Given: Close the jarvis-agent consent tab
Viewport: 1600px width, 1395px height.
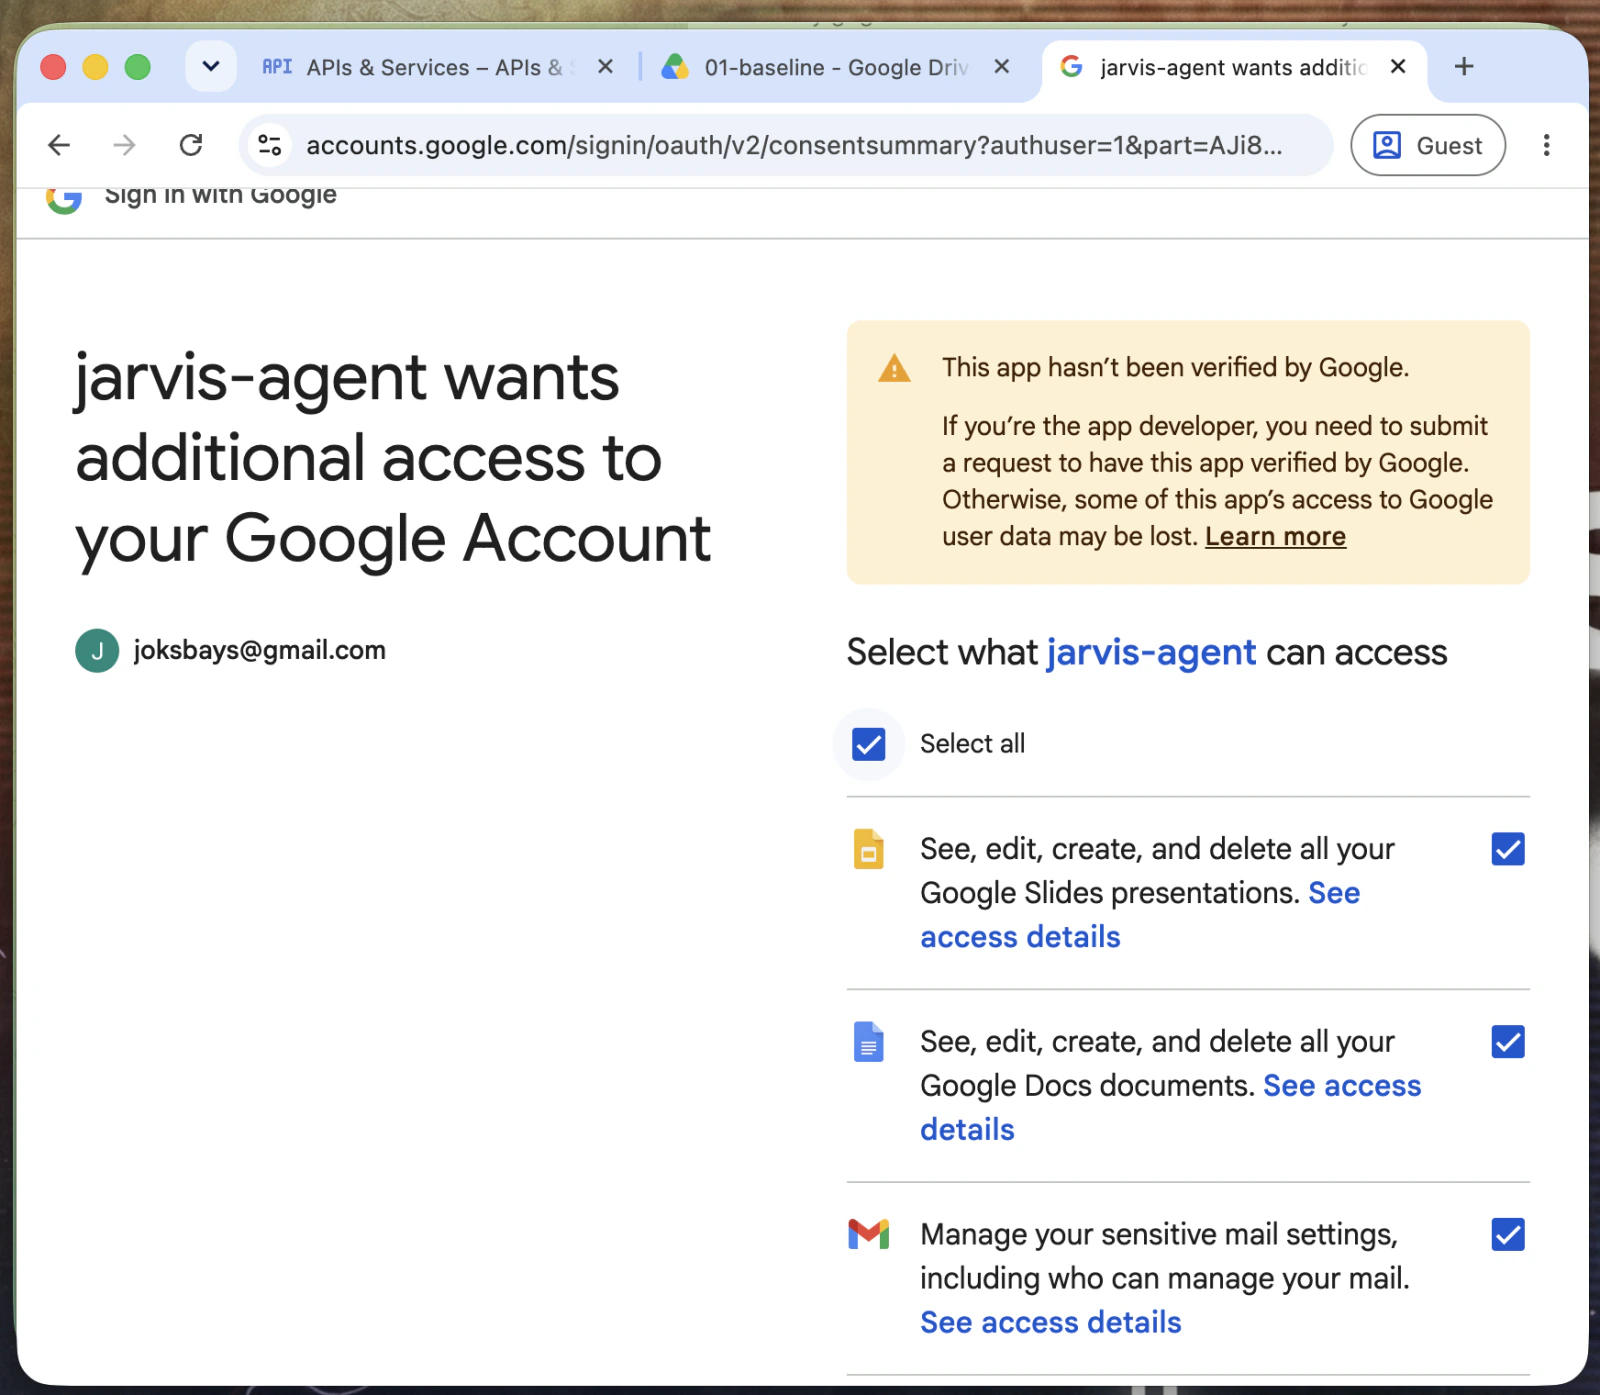Looking at the screenshot, I should [x=1398, y=67].
